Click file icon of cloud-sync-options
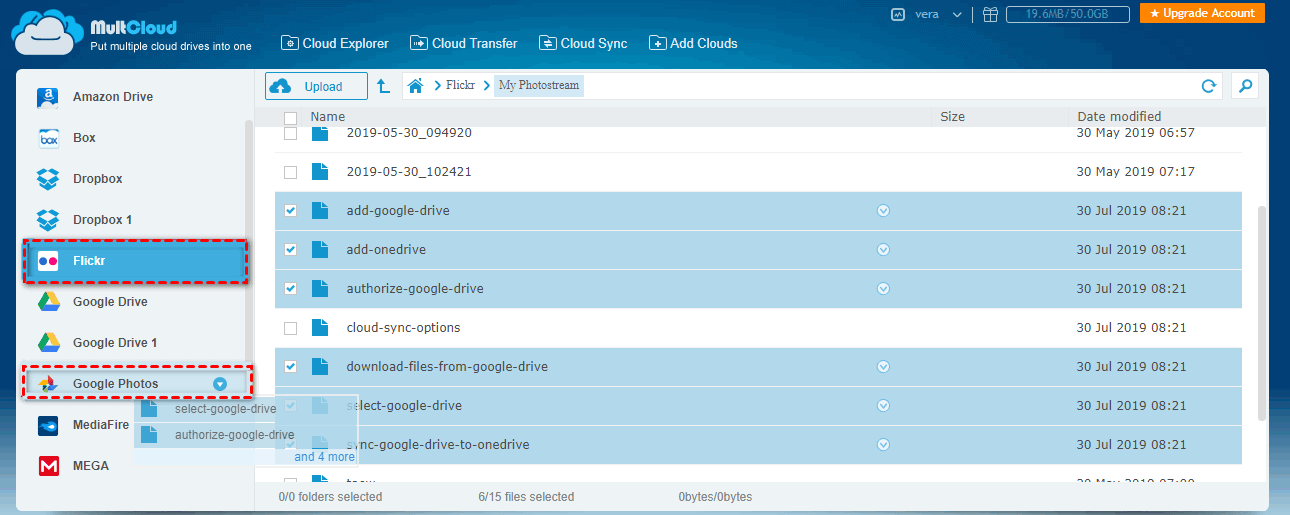The width and height of the screenshot is (1290, 515). [319, 328]
